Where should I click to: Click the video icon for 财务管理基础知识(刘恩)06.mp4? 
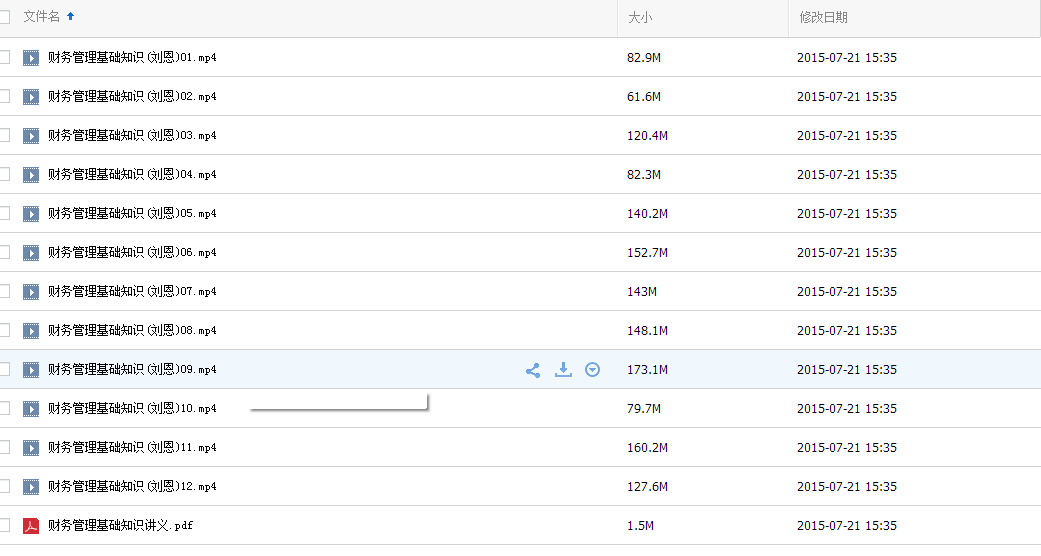tap(31, 253)
